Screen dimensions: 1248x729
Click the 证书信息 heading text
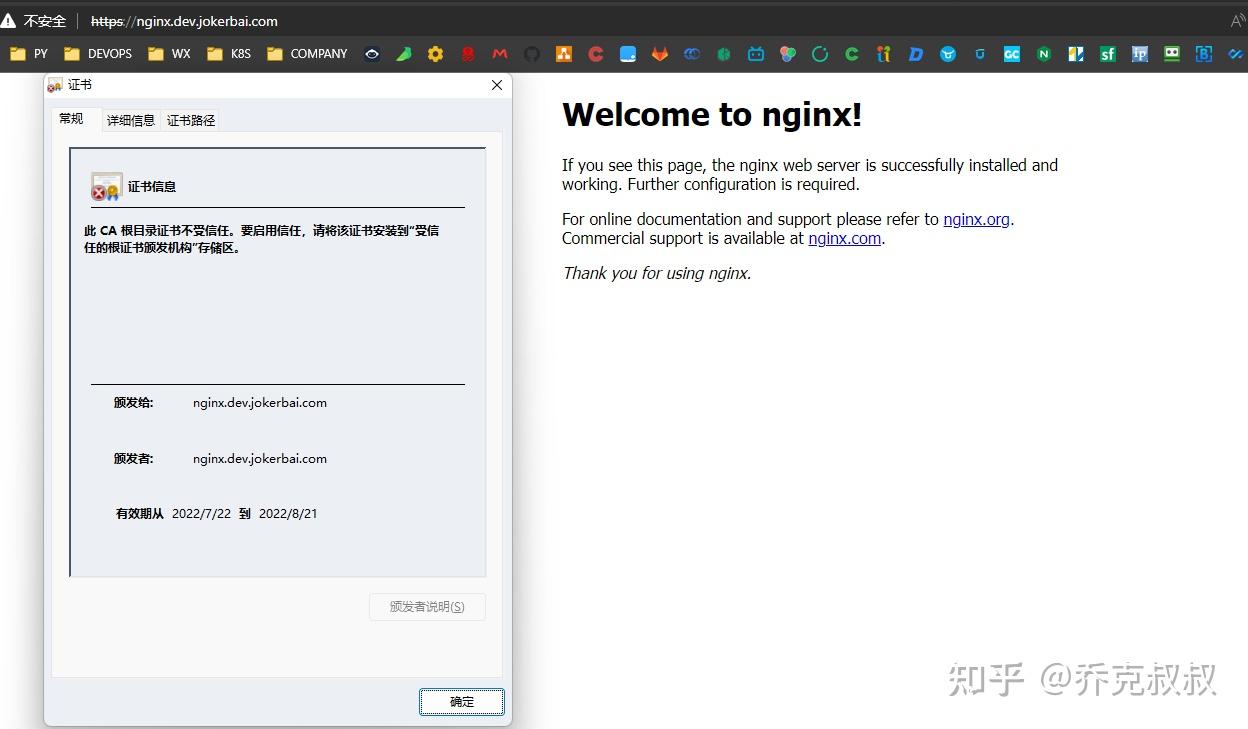tap(152, 187)
